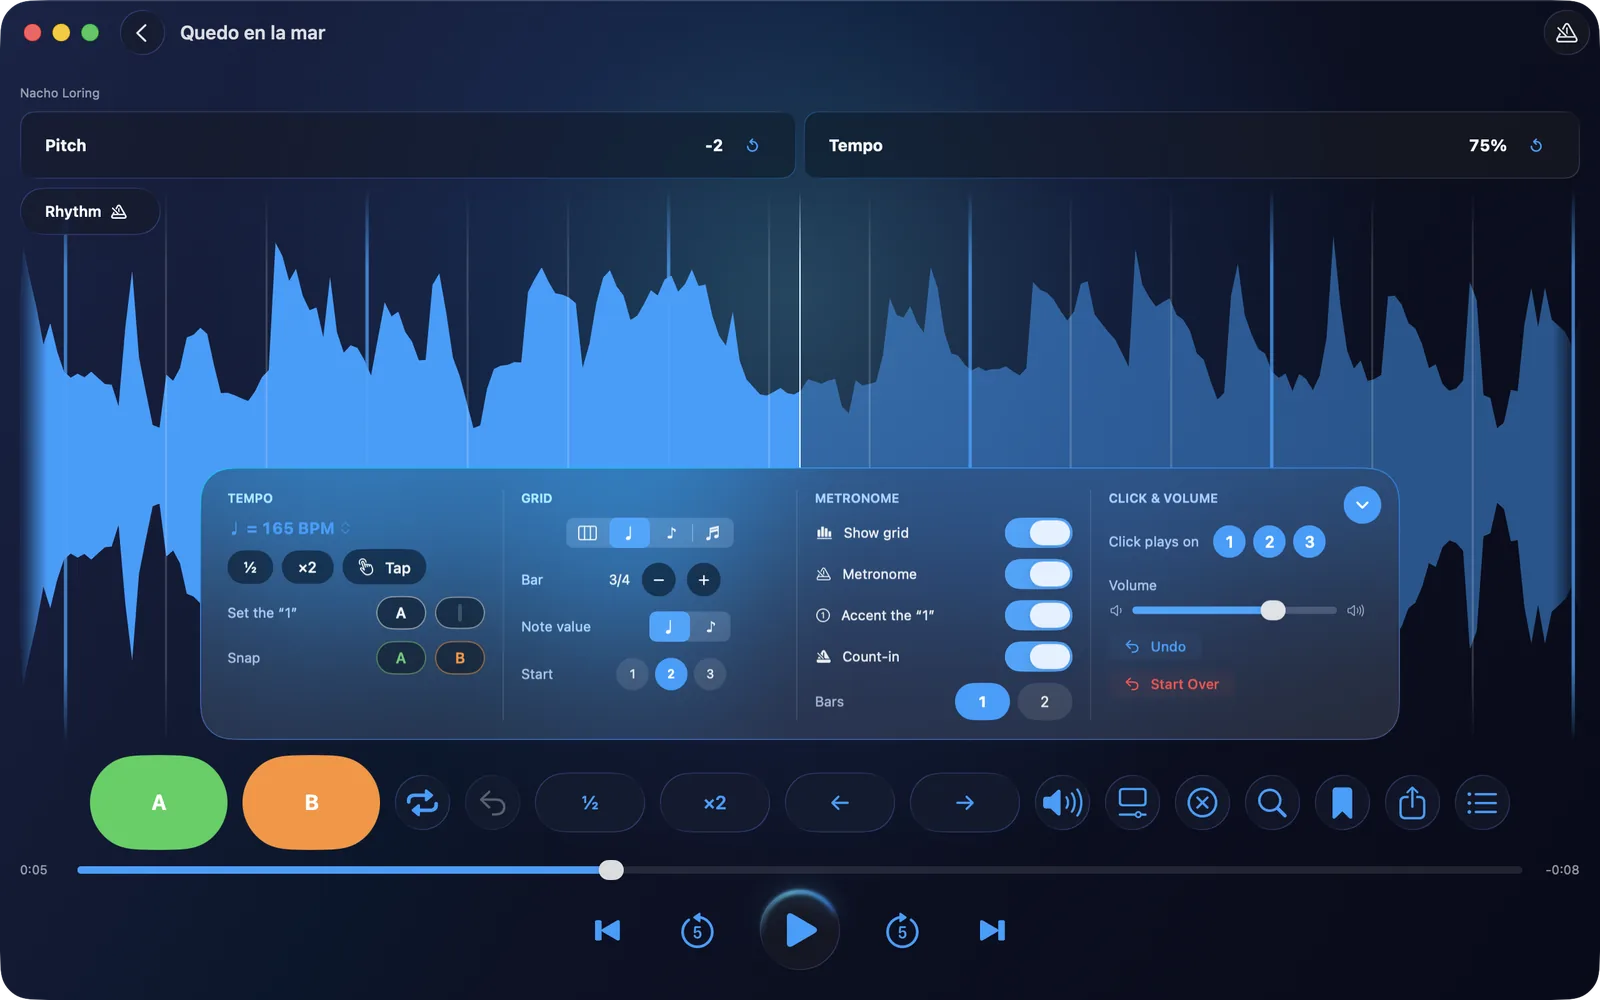
Task: Set loop point with orange B button
Action: click(311, 802)
